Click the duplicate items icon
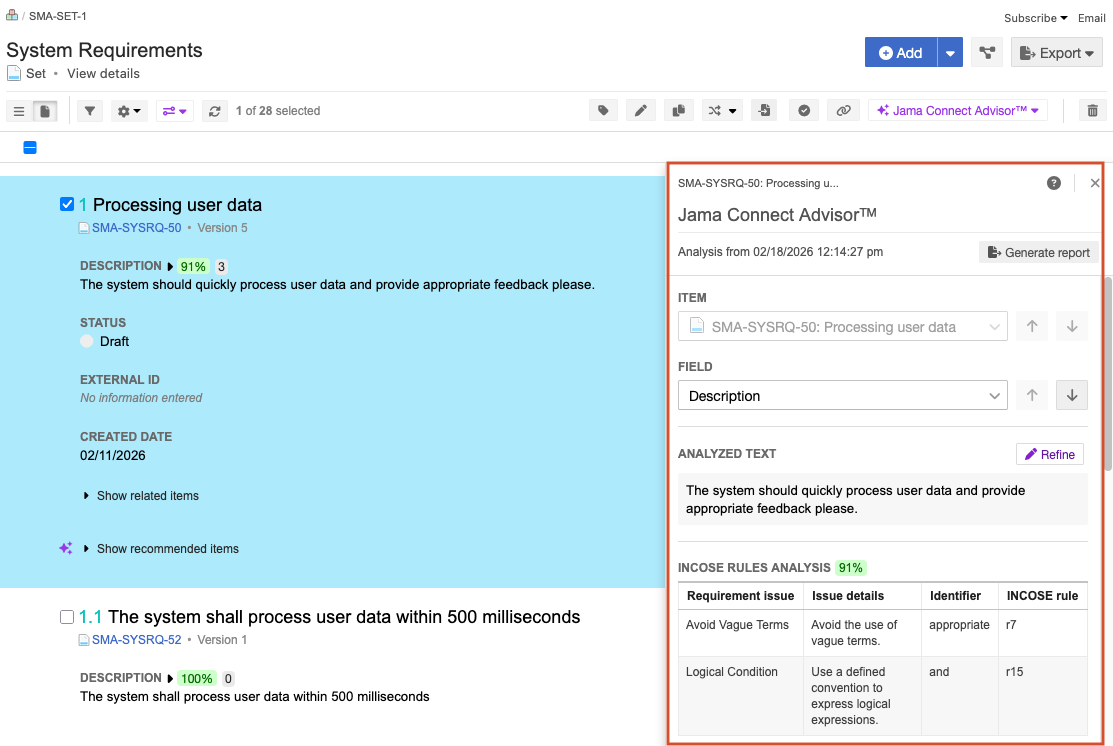This screenshot has height=746, width=1113. (679, 111)
